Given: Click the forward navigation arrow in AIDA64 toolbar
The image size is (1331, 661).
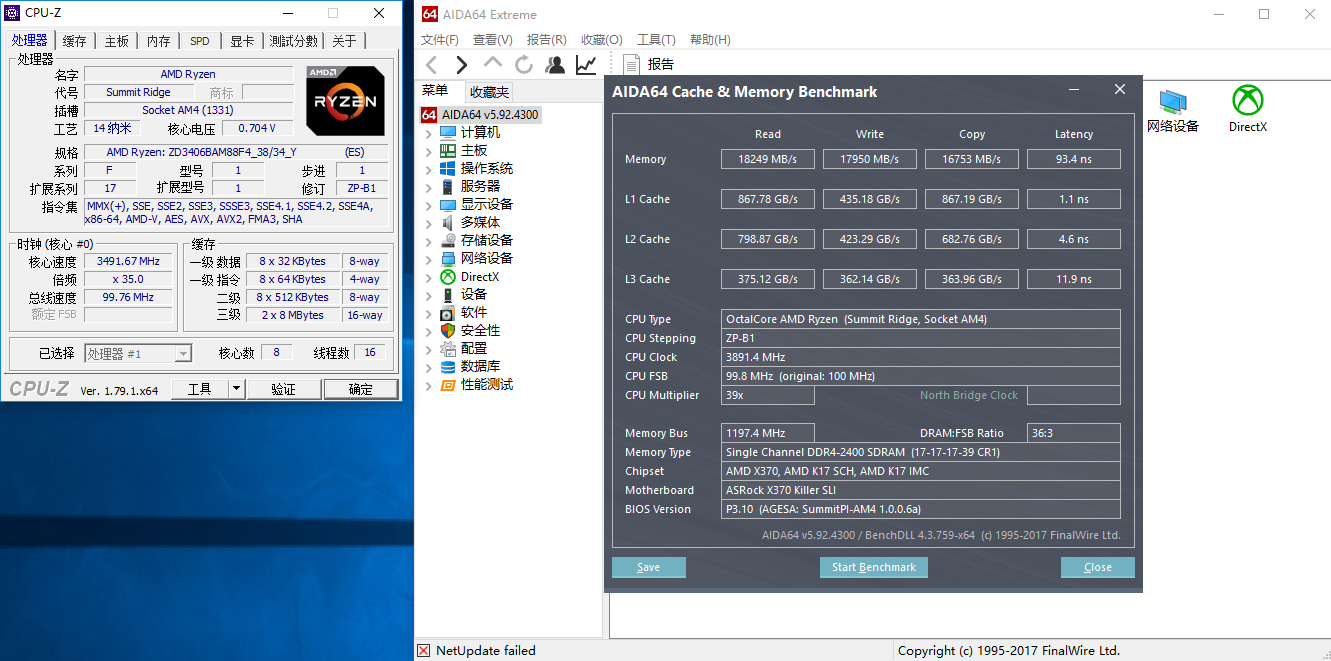Looking at the screenshot, I should click(x=461, y=65).
